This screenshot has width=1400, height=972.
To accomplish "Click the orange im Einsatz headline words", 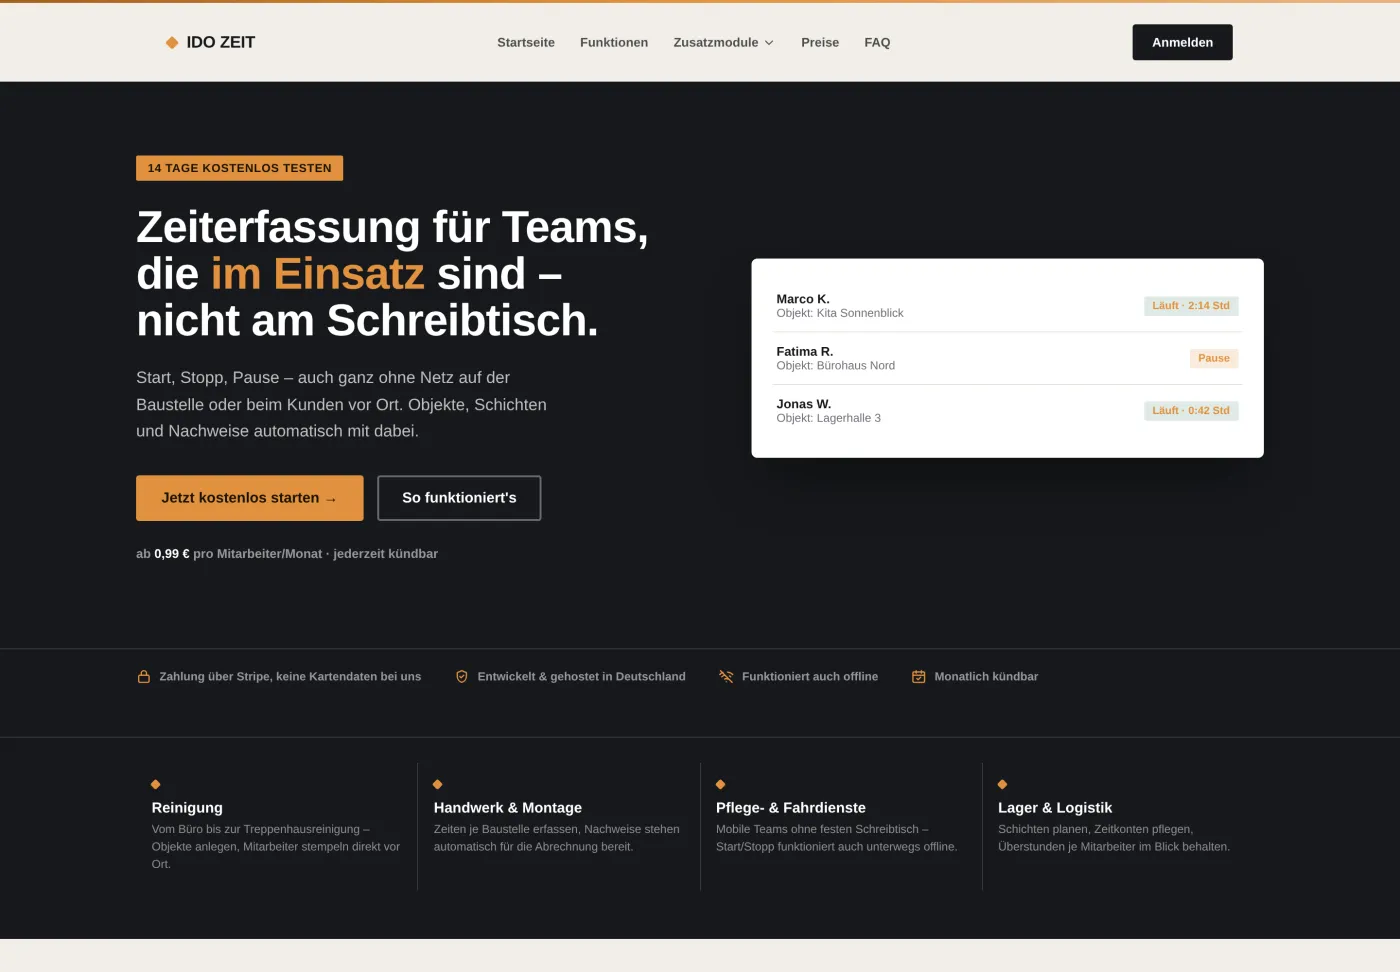I will (318, 274).
